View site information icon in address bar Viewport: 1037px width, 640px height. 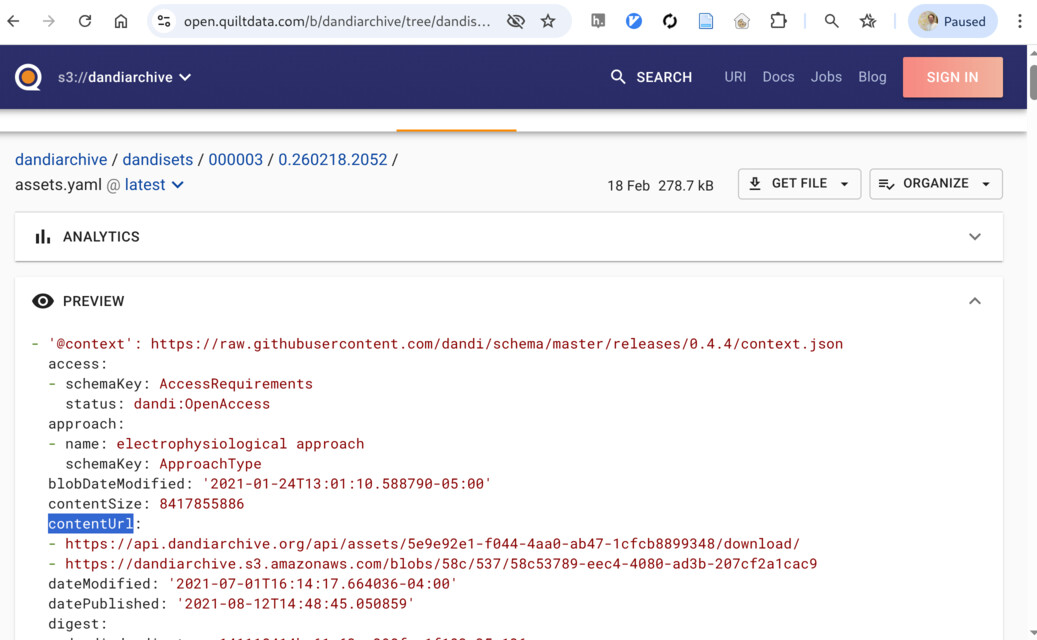click(164, 21)
